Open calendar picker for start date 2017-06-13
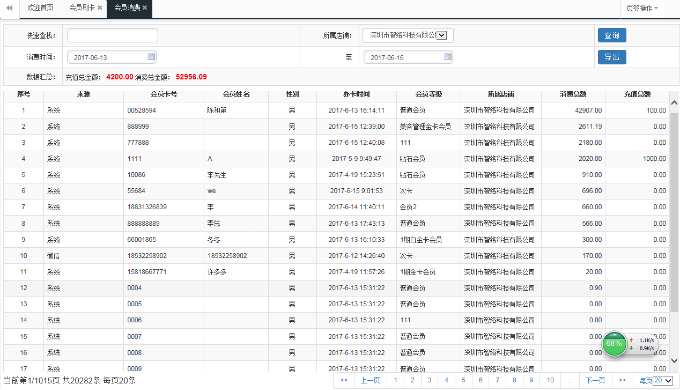The image size is (680, 390). click(x=151, y=57)
